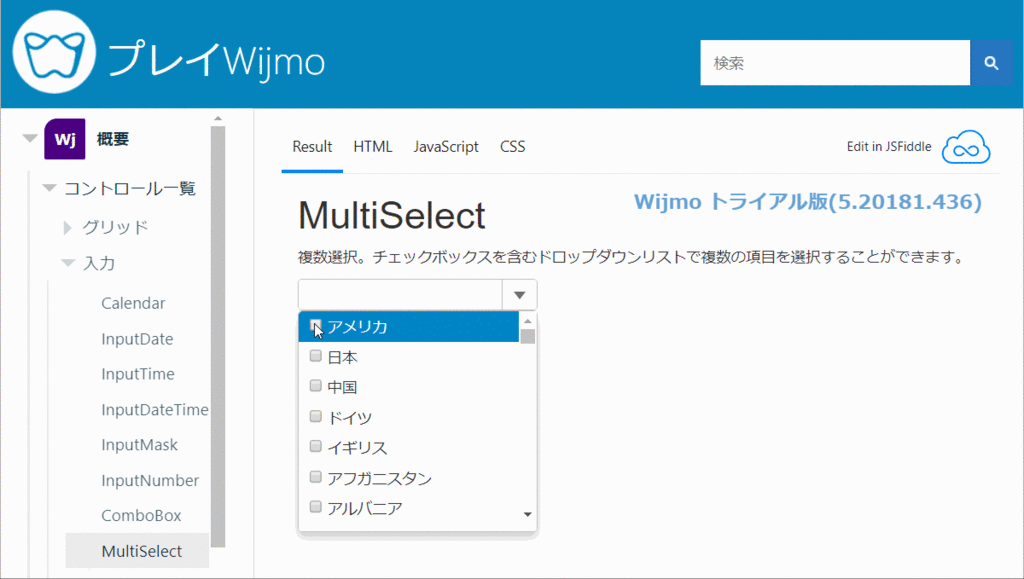This screenshot has width=1024, height=579.
Task: Collapse the 入力 node arrow
Action: tap(68, 263)
